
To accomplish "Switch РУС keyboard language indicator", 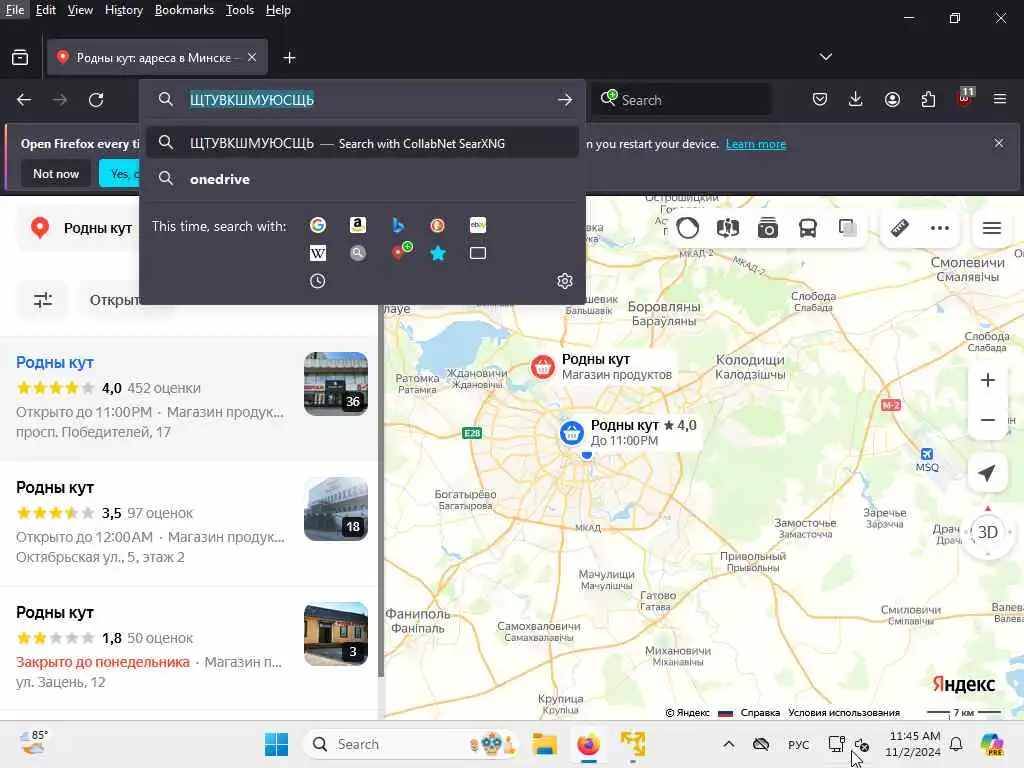I will (x=798, y=744).
